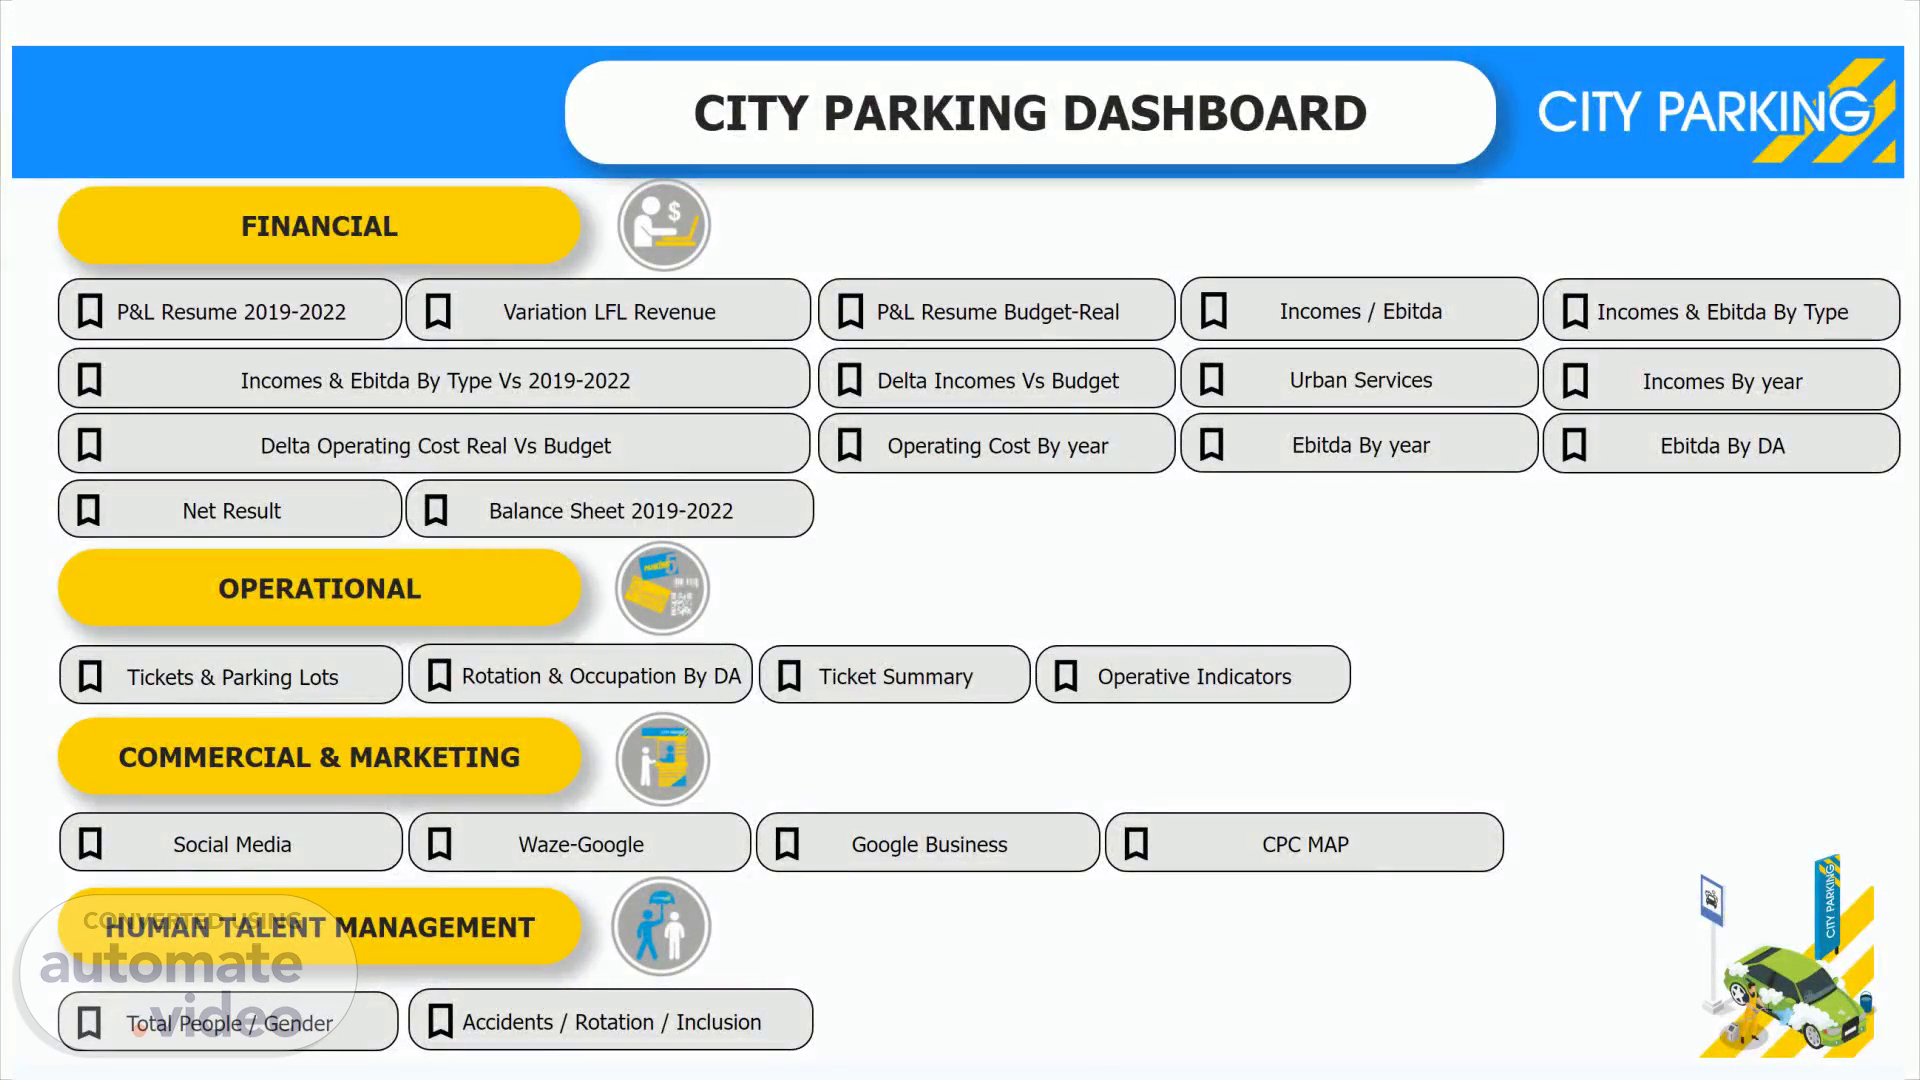1920x1080 pixels.
Task: Click the Financial section person-with-dollar icon
Action: click(x=663, y=225)
